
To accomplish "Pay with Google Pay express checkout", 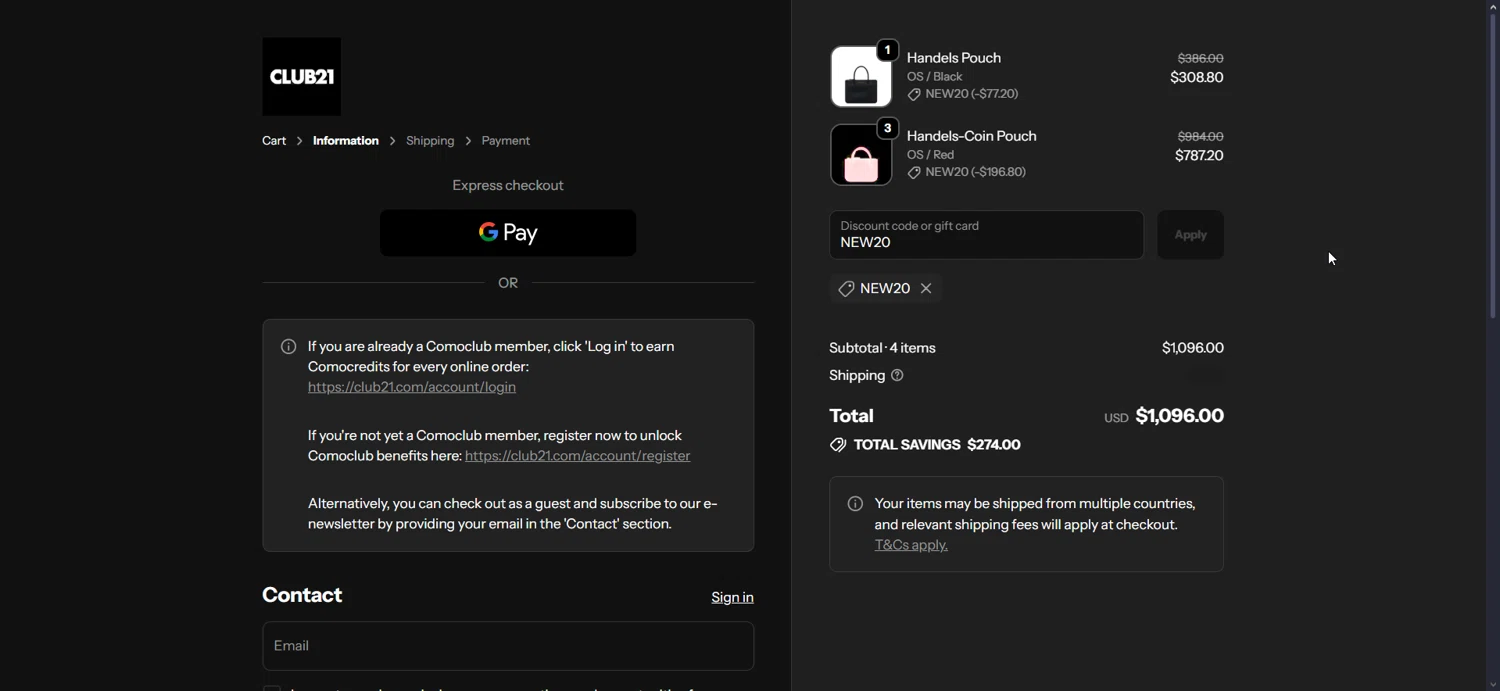I will [x=508, y=233].
